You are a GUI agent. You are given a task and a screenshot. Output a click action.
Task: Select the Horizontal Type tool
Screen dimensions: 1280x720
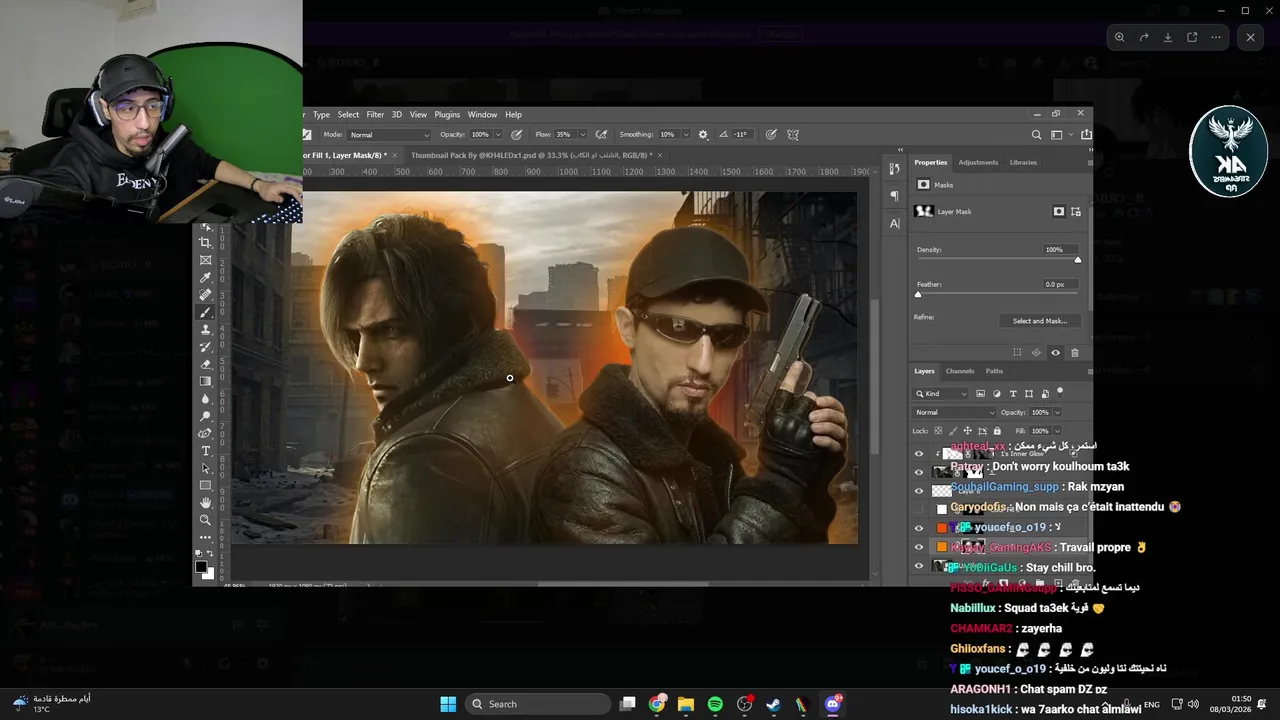[x=206, y=451]
